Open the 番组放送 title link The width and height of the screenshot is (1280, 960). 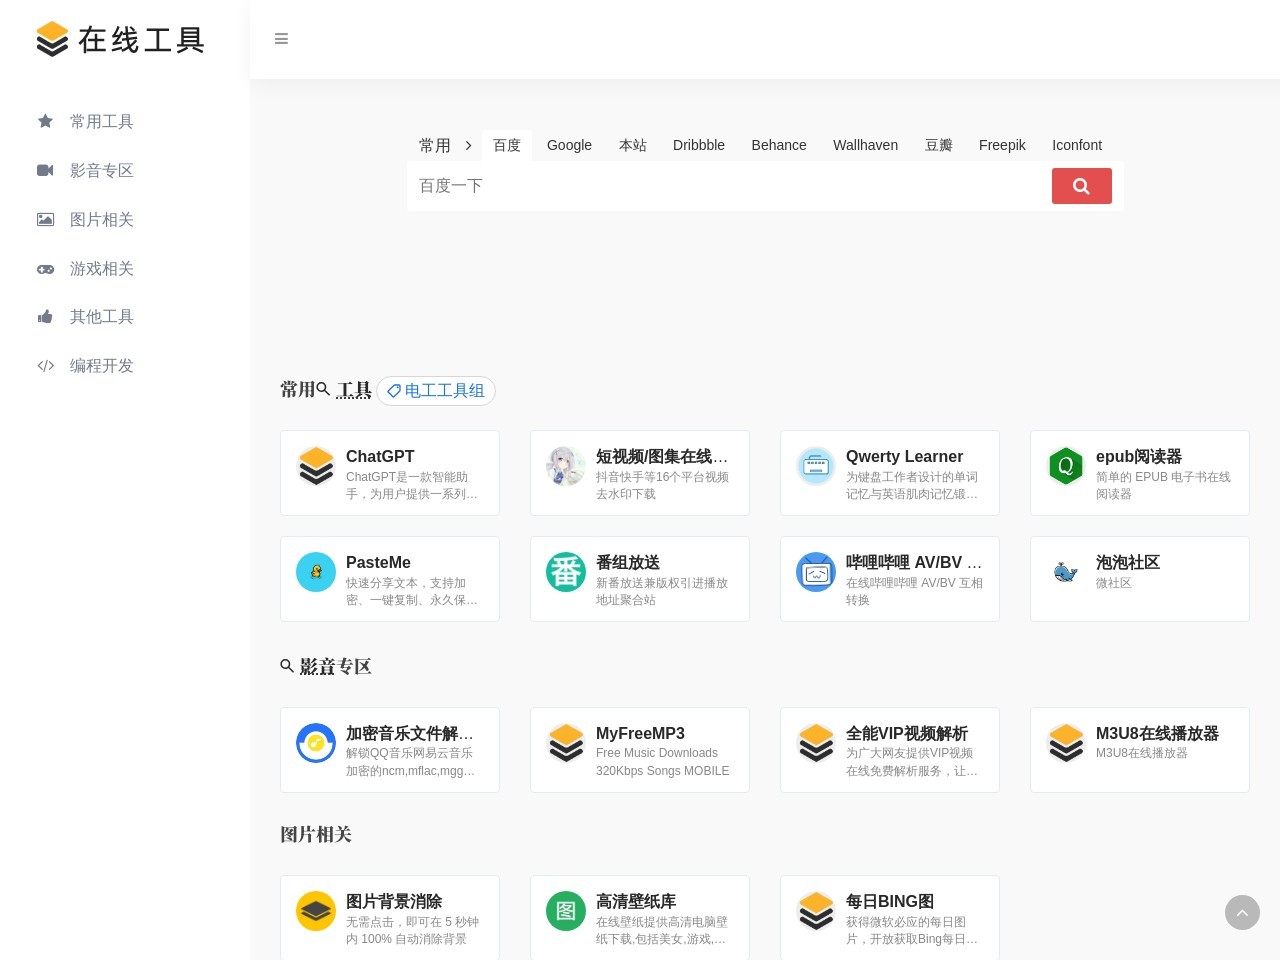coord(628,562)
